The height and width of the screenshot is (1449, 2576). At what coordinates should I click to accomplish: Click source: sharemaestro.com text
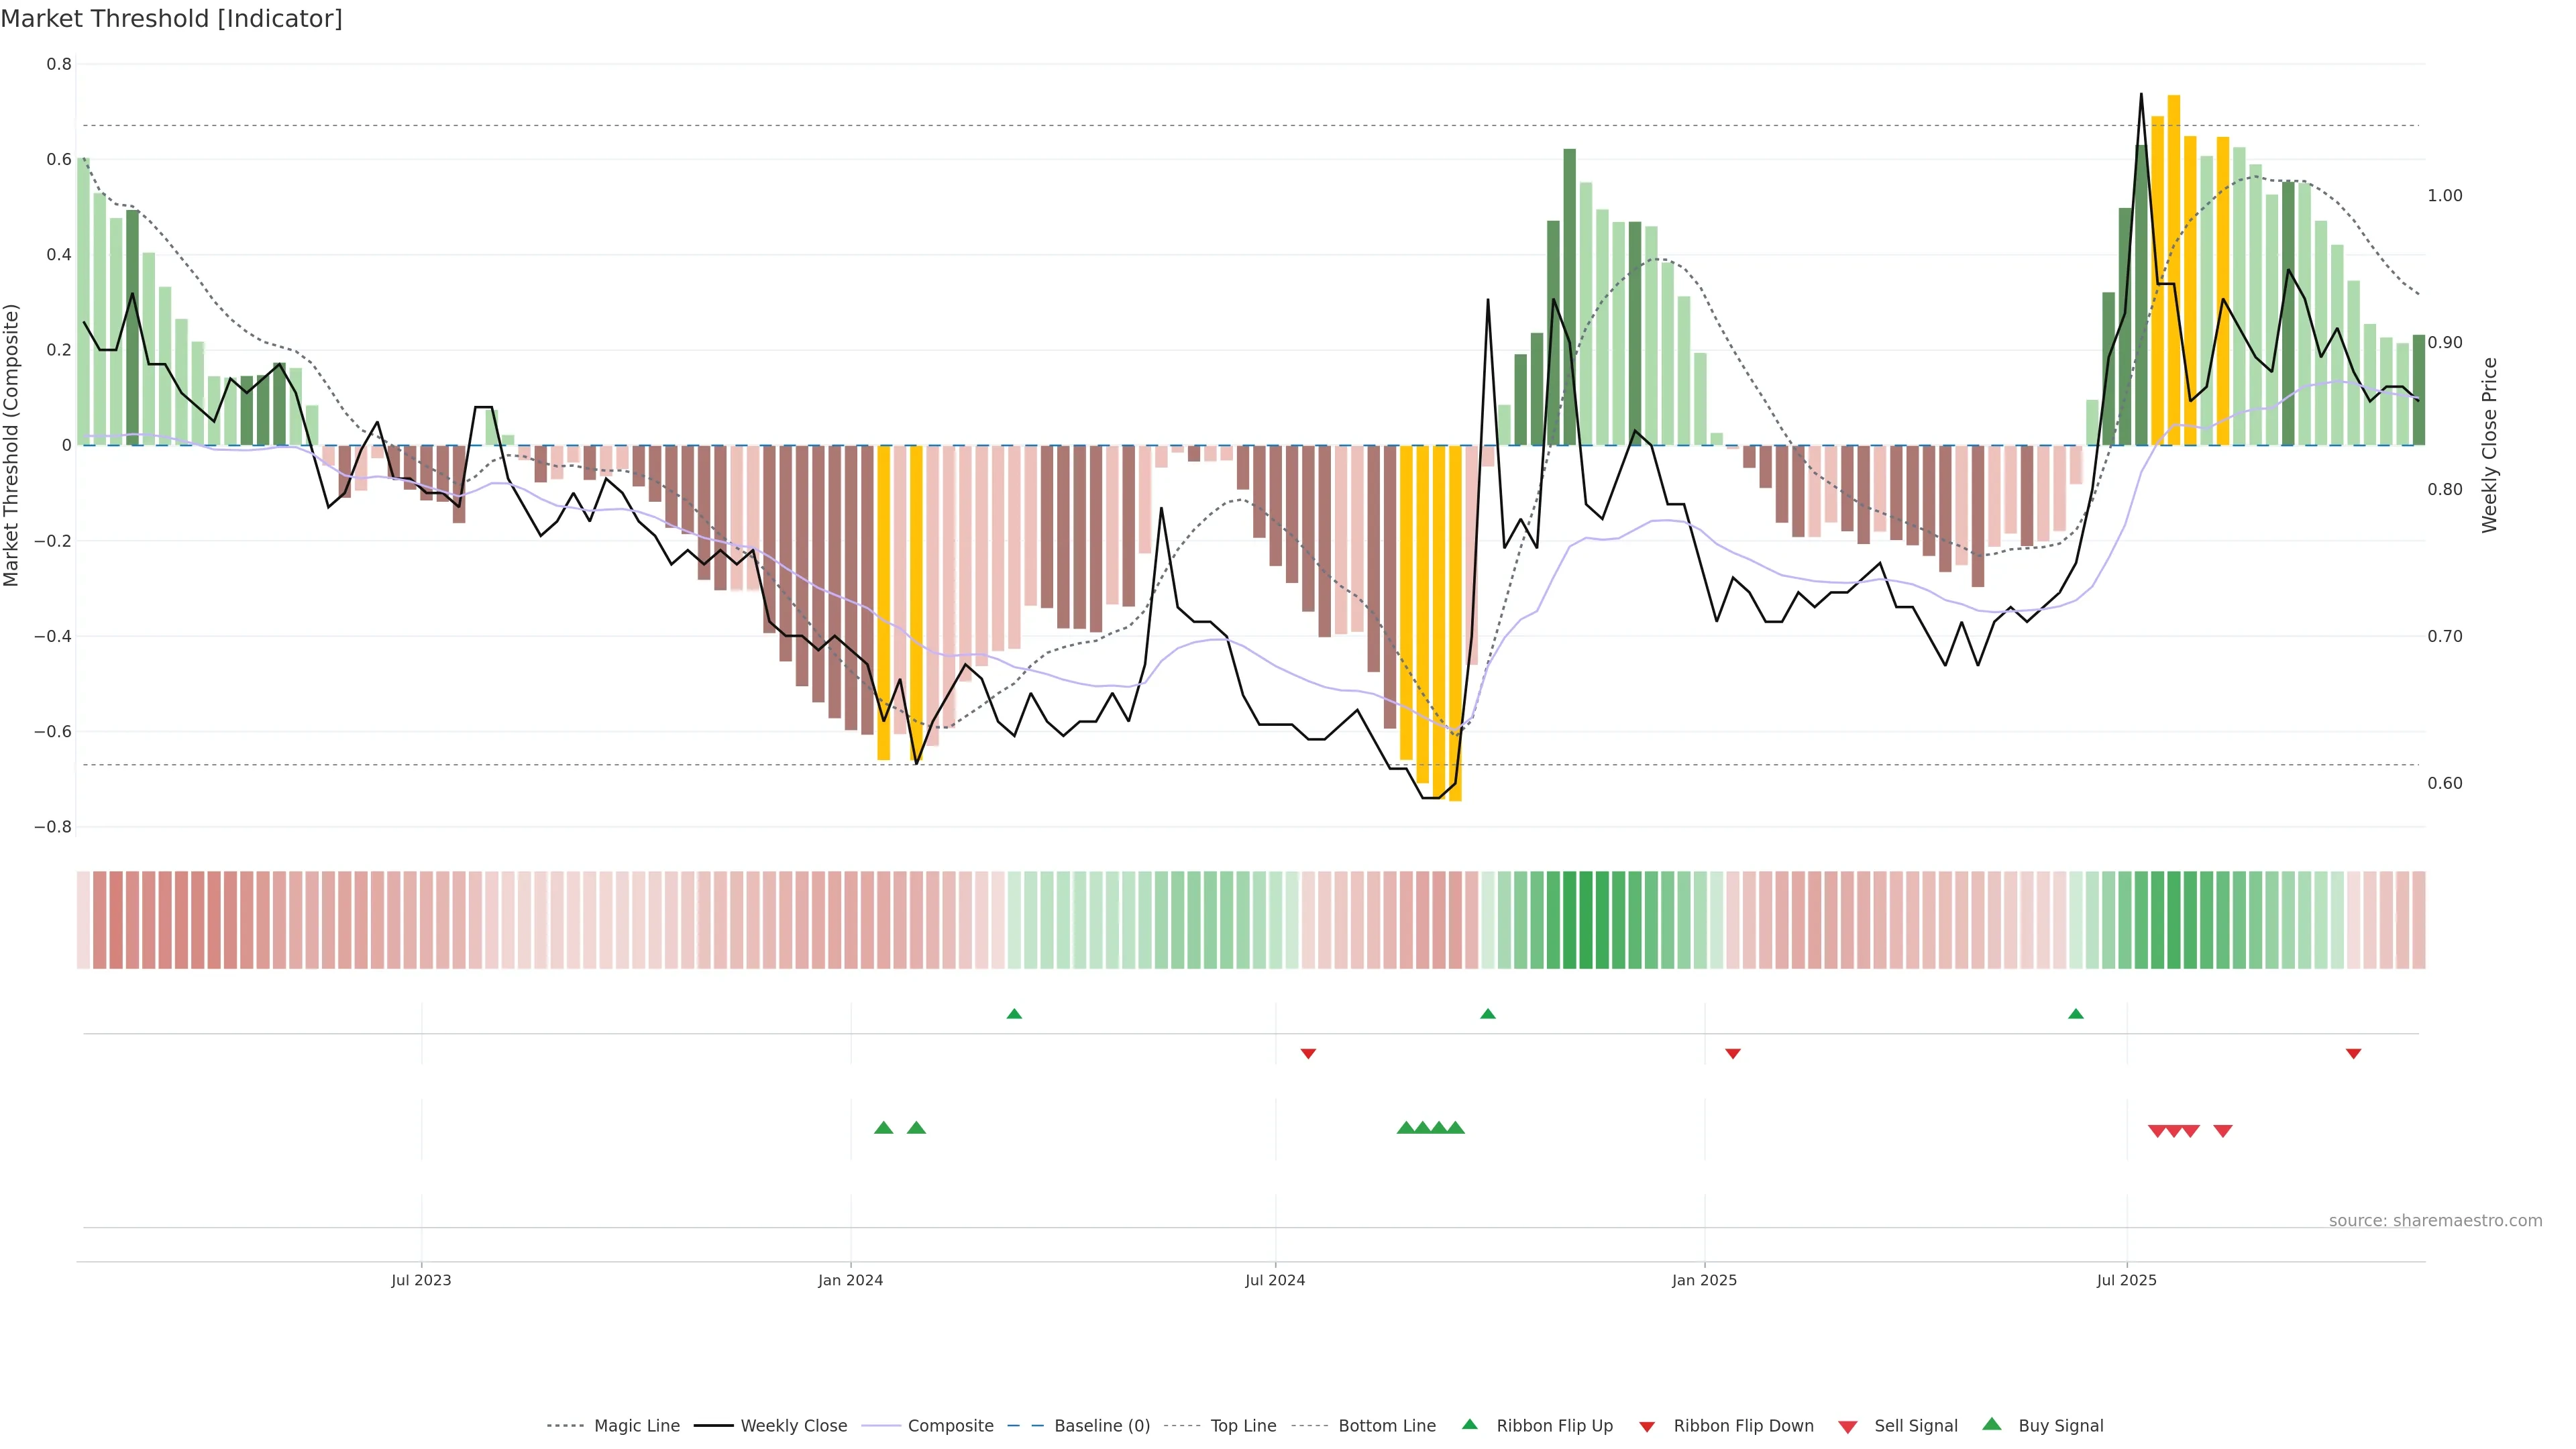coord(2435,1221)
